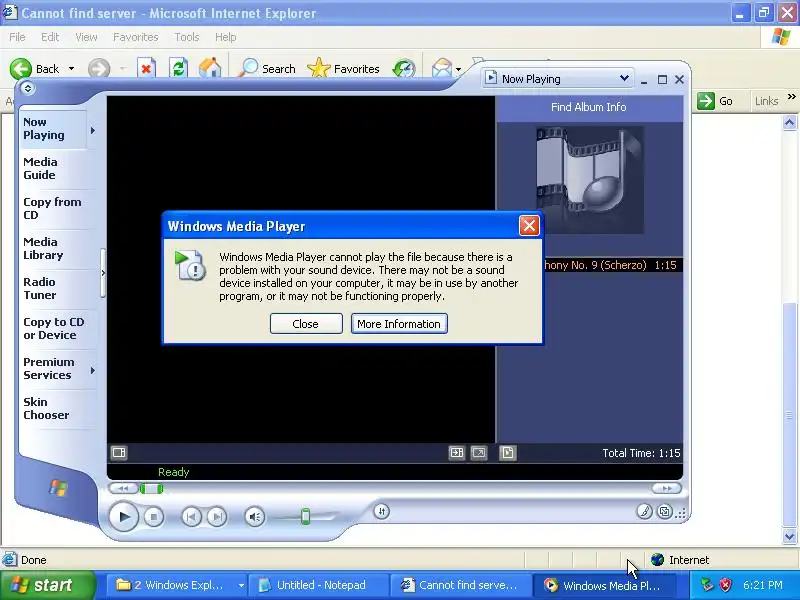Click the Search toolbar button

[267, 69]
